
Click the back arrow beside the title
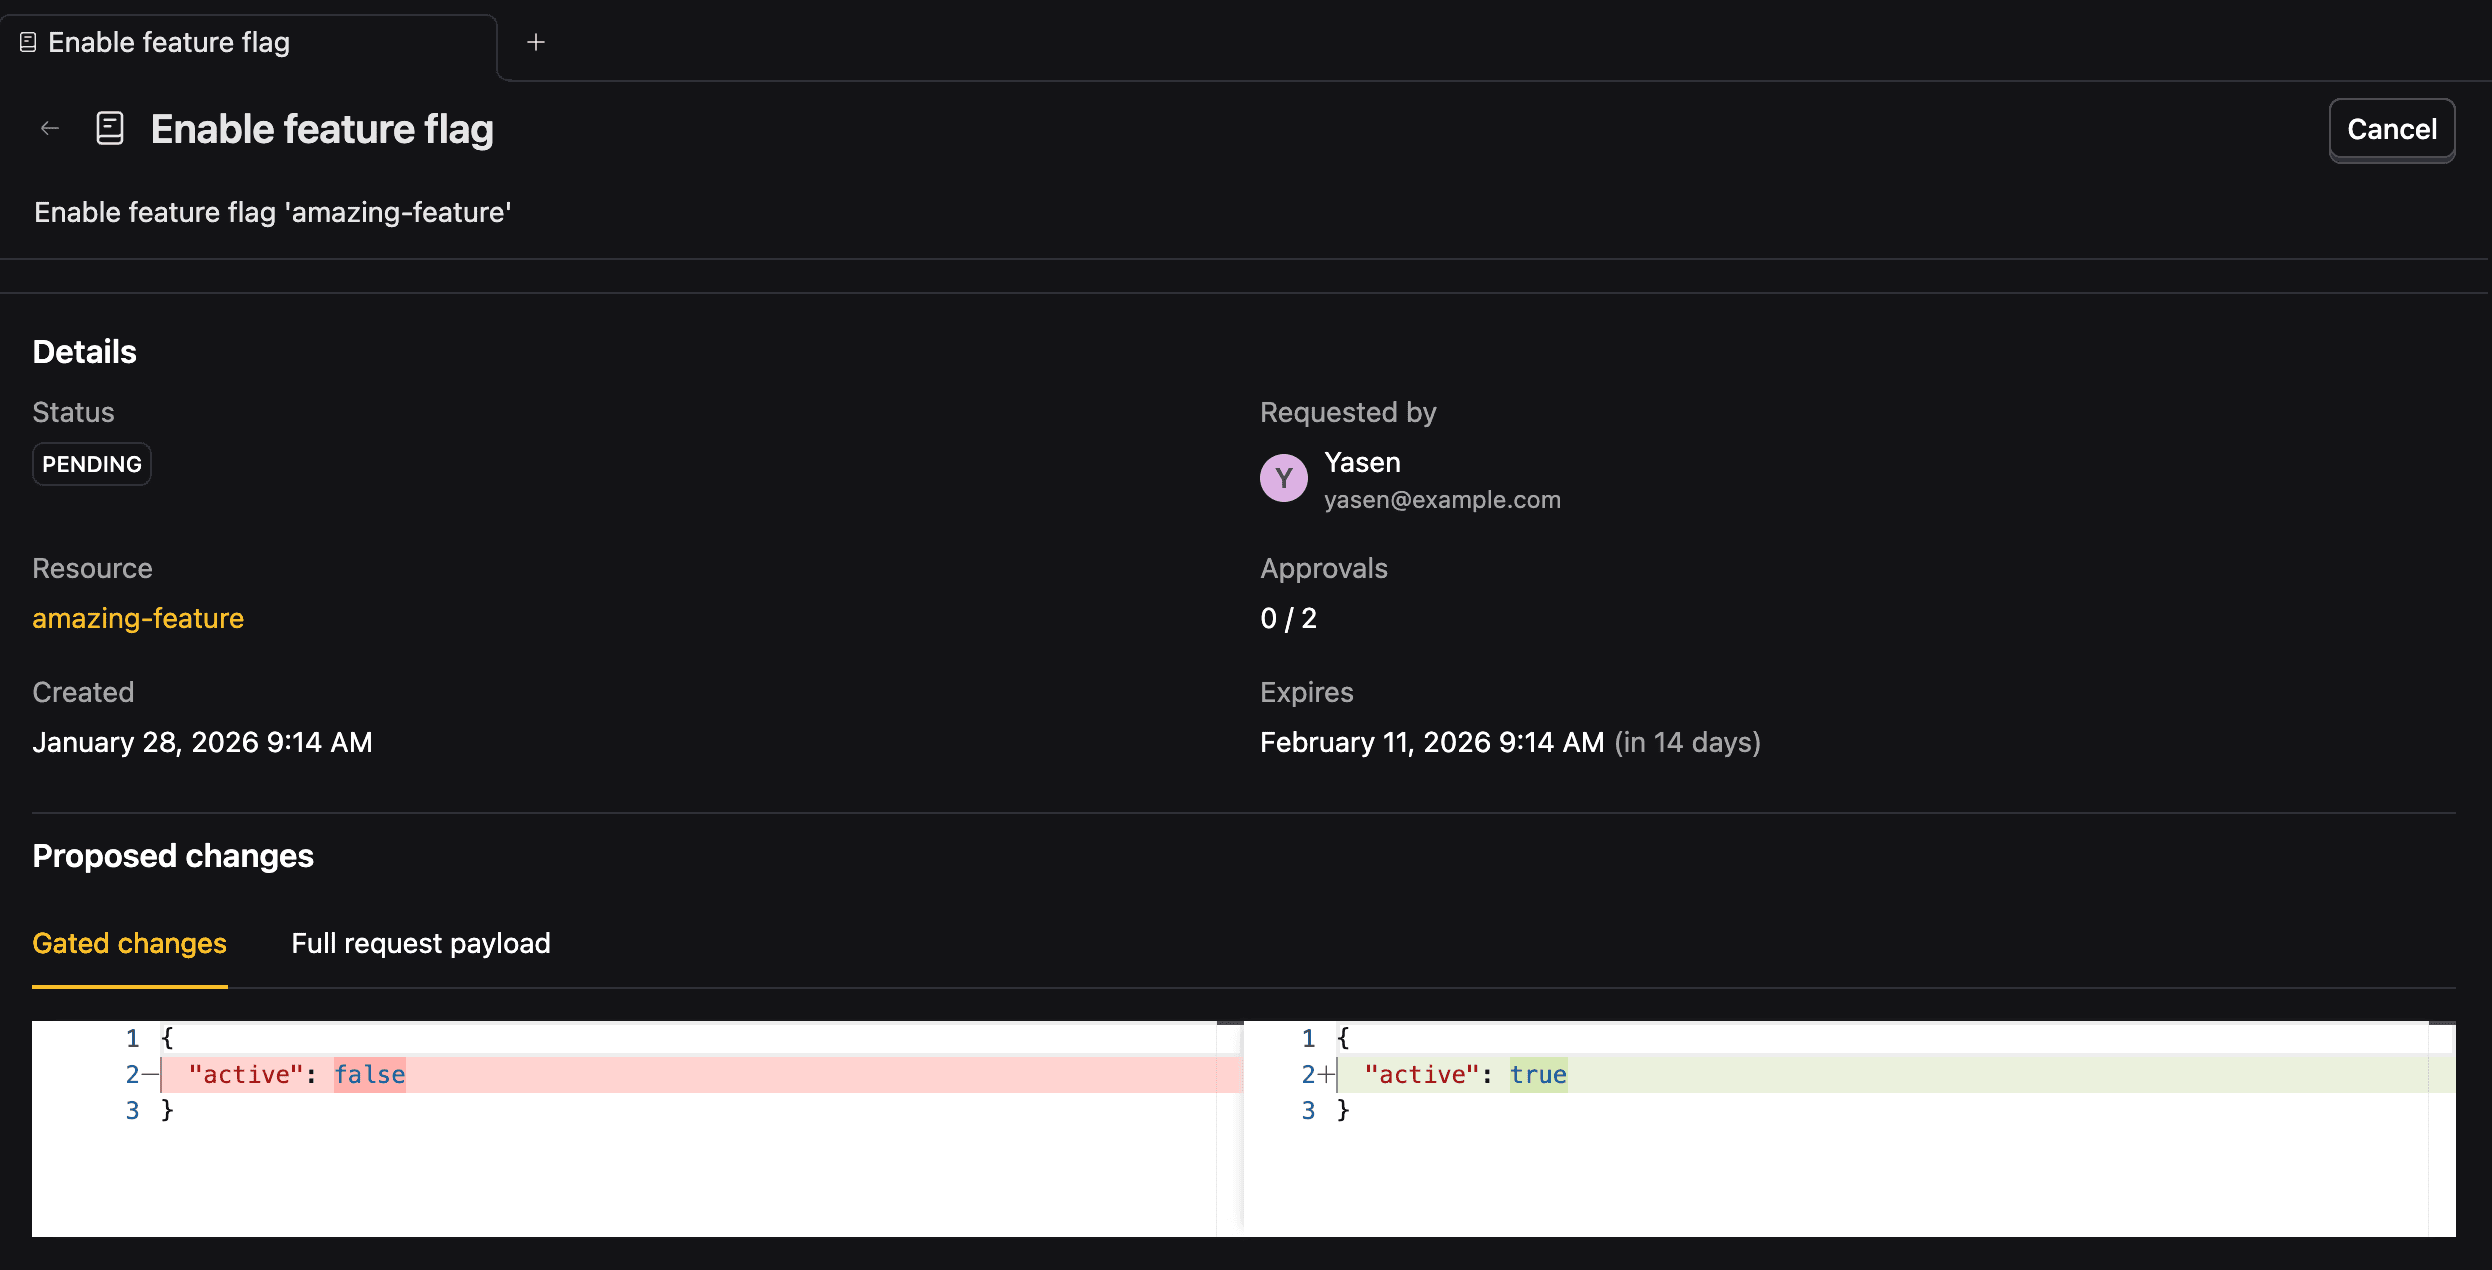(50, 128)
